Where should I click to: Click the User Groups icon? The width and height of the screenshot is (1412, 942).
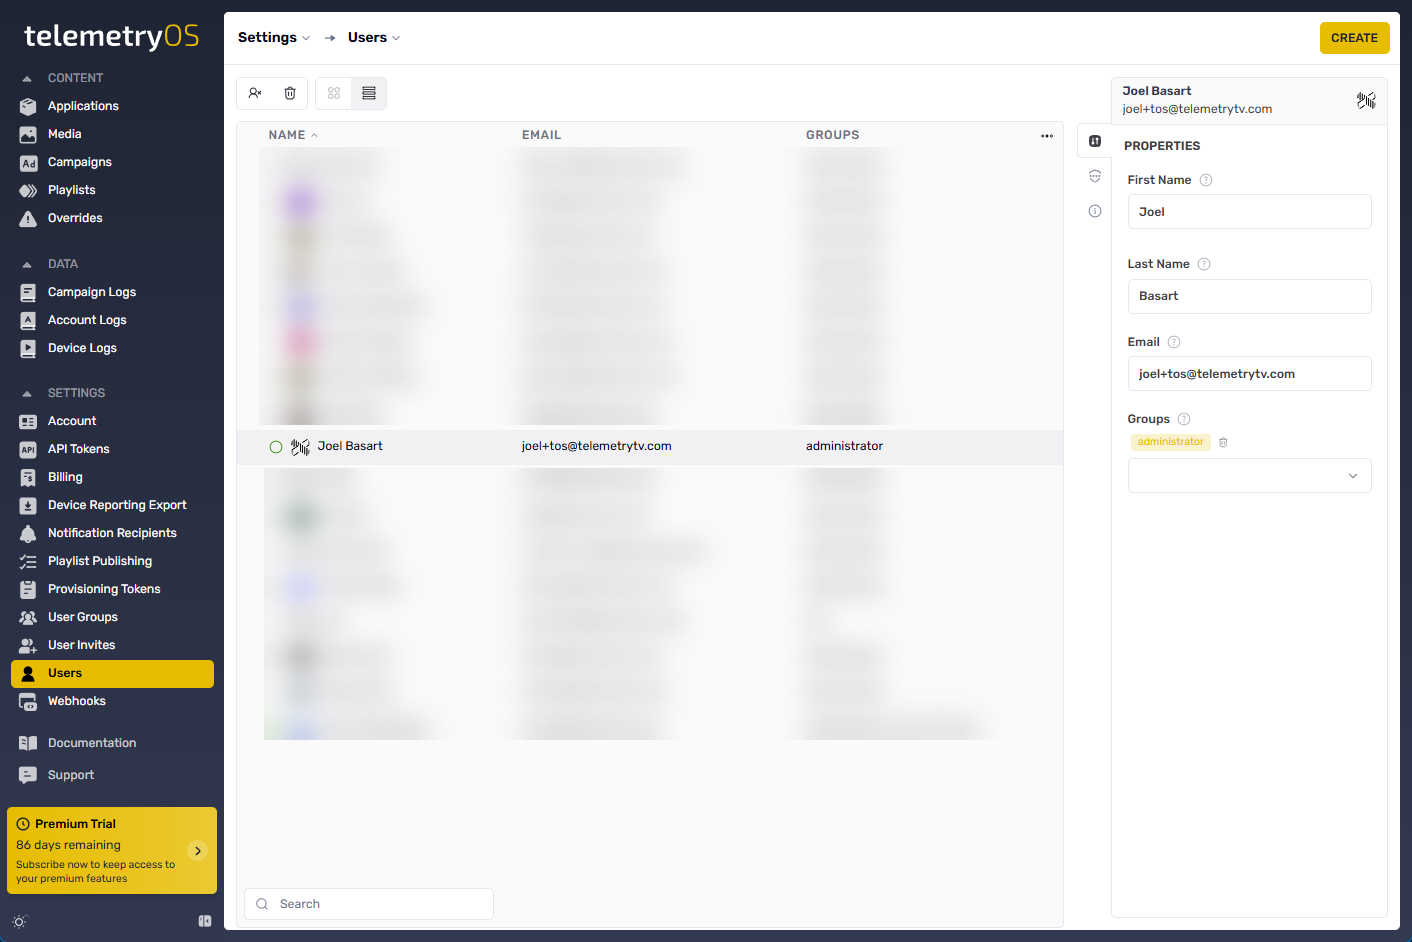point(28,617)
